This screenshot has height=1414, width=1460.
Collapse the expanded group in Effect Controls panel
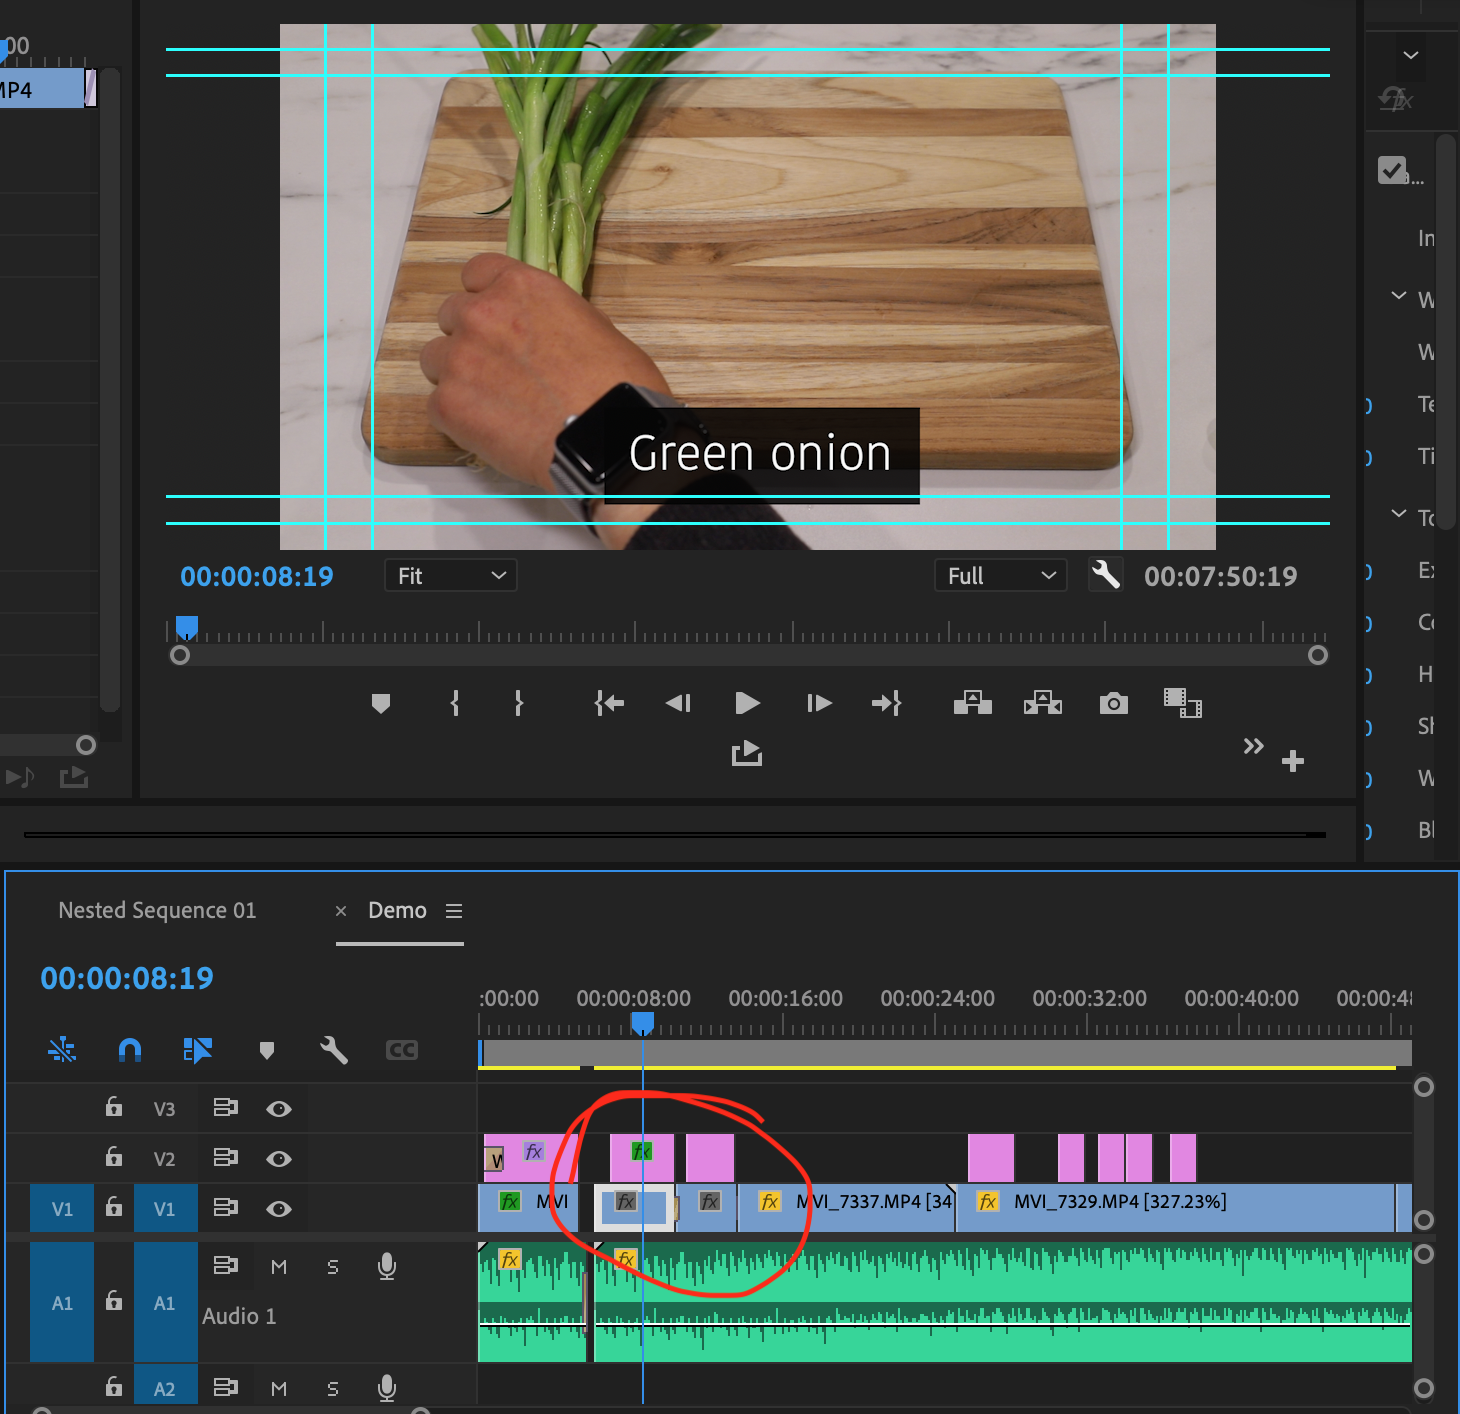(1397, 296)
